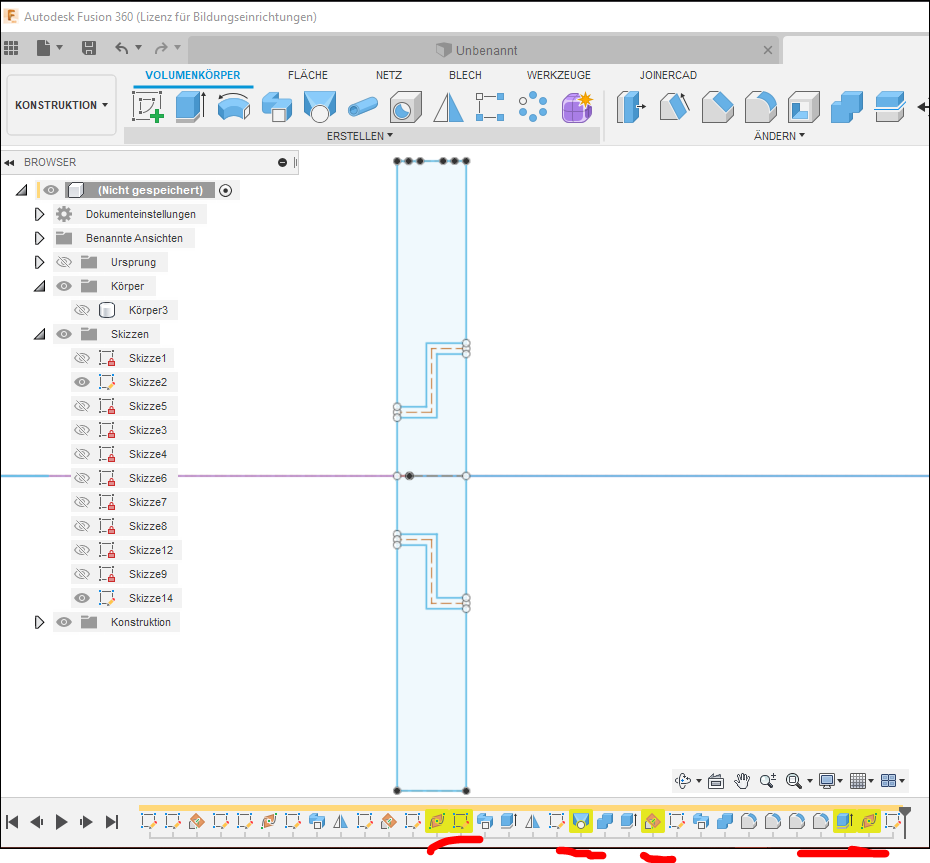Switch to the FLÄCHE tab
The image size is (930, 863).
(308, 74)
